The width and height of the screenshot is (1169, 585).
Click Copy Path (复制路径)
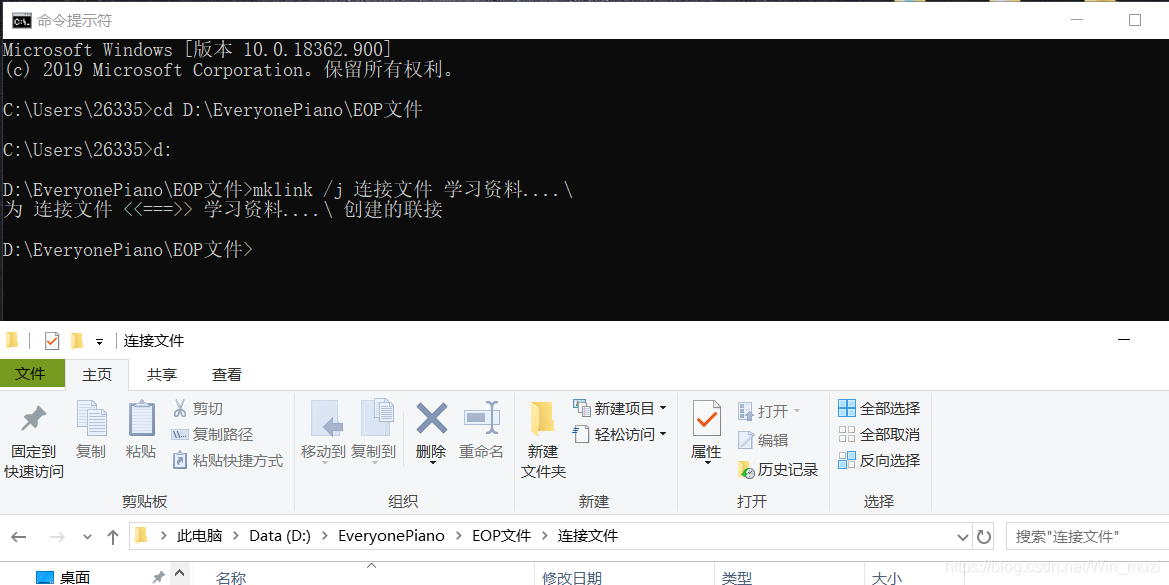pyautogui.click(x=212, y=434)
